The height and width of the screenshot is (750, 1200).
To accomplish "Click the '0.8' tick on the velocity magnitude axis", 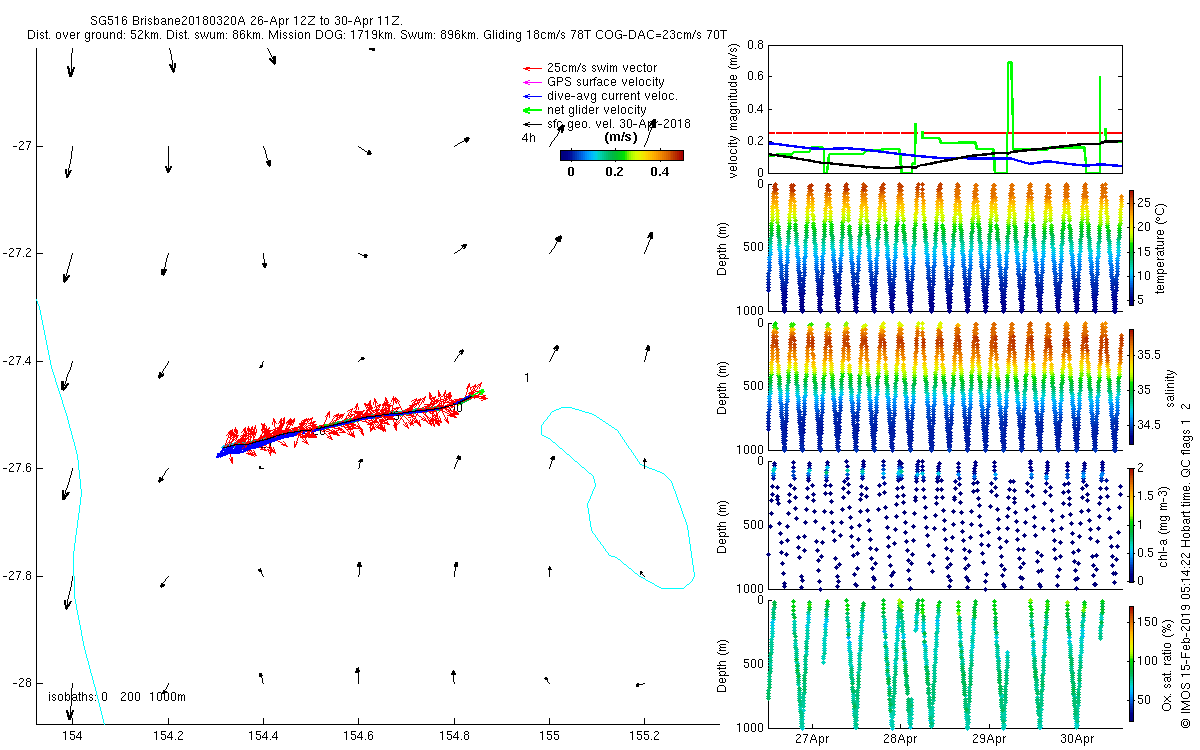I will pos(755,45).
